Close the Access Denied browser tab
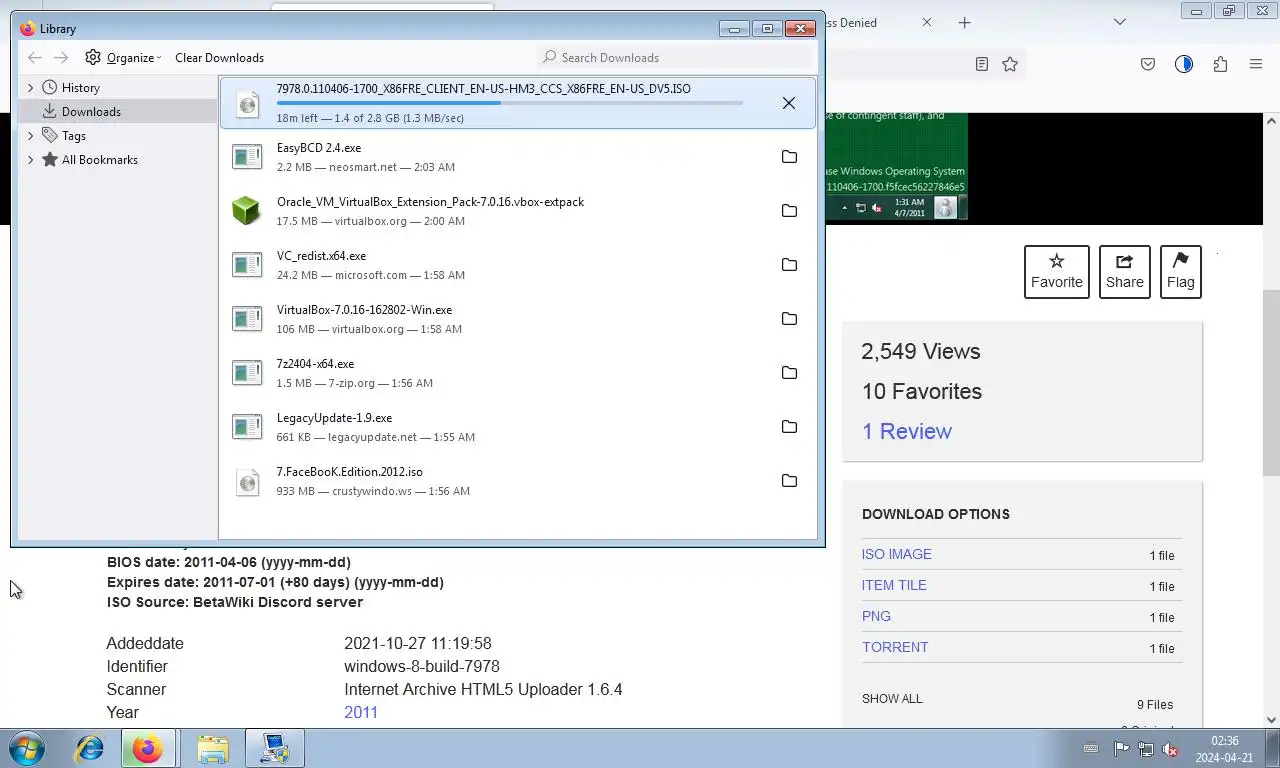Image resolution: width=1280 pixels, height=768 pixels. click(926, 22)
